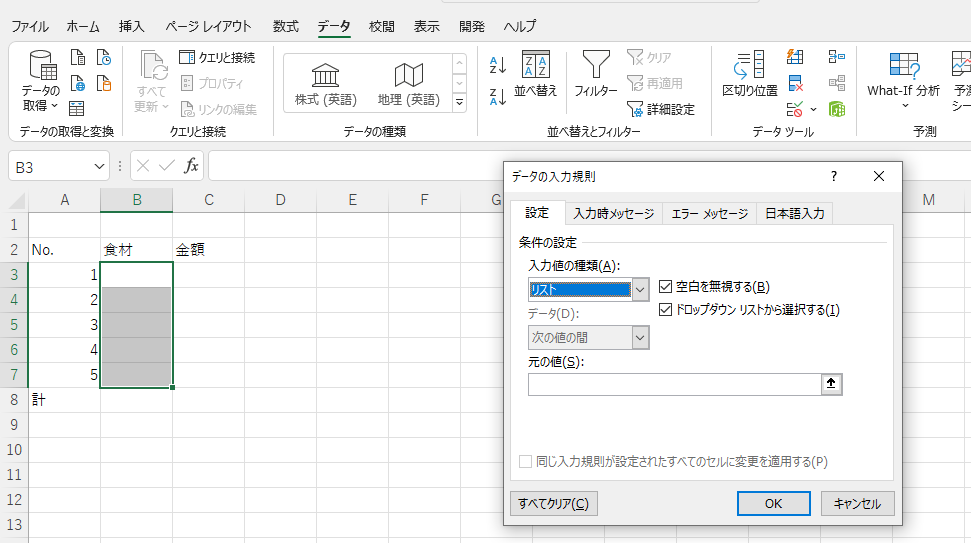Screen dimensions: 971x543
Task: Click the フラッシュ フィル icon
Action: coord(795,58)
